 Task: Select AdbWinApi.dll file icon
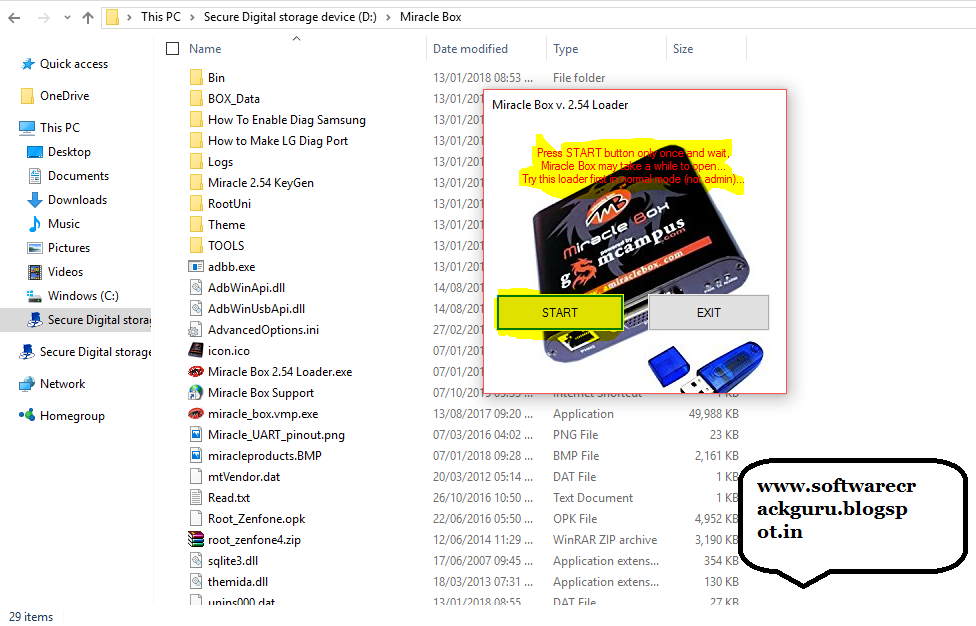pyautogui.click(x=196, y=287)
